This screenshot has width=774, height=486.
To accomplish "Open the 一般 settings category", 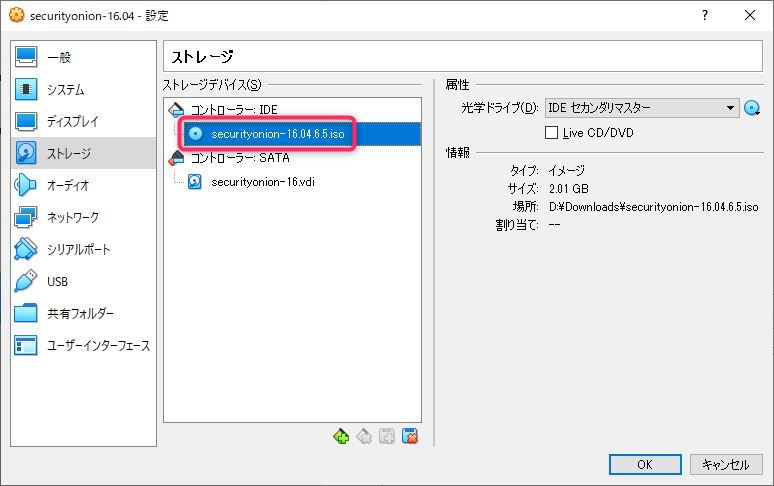I will point(83,57).
